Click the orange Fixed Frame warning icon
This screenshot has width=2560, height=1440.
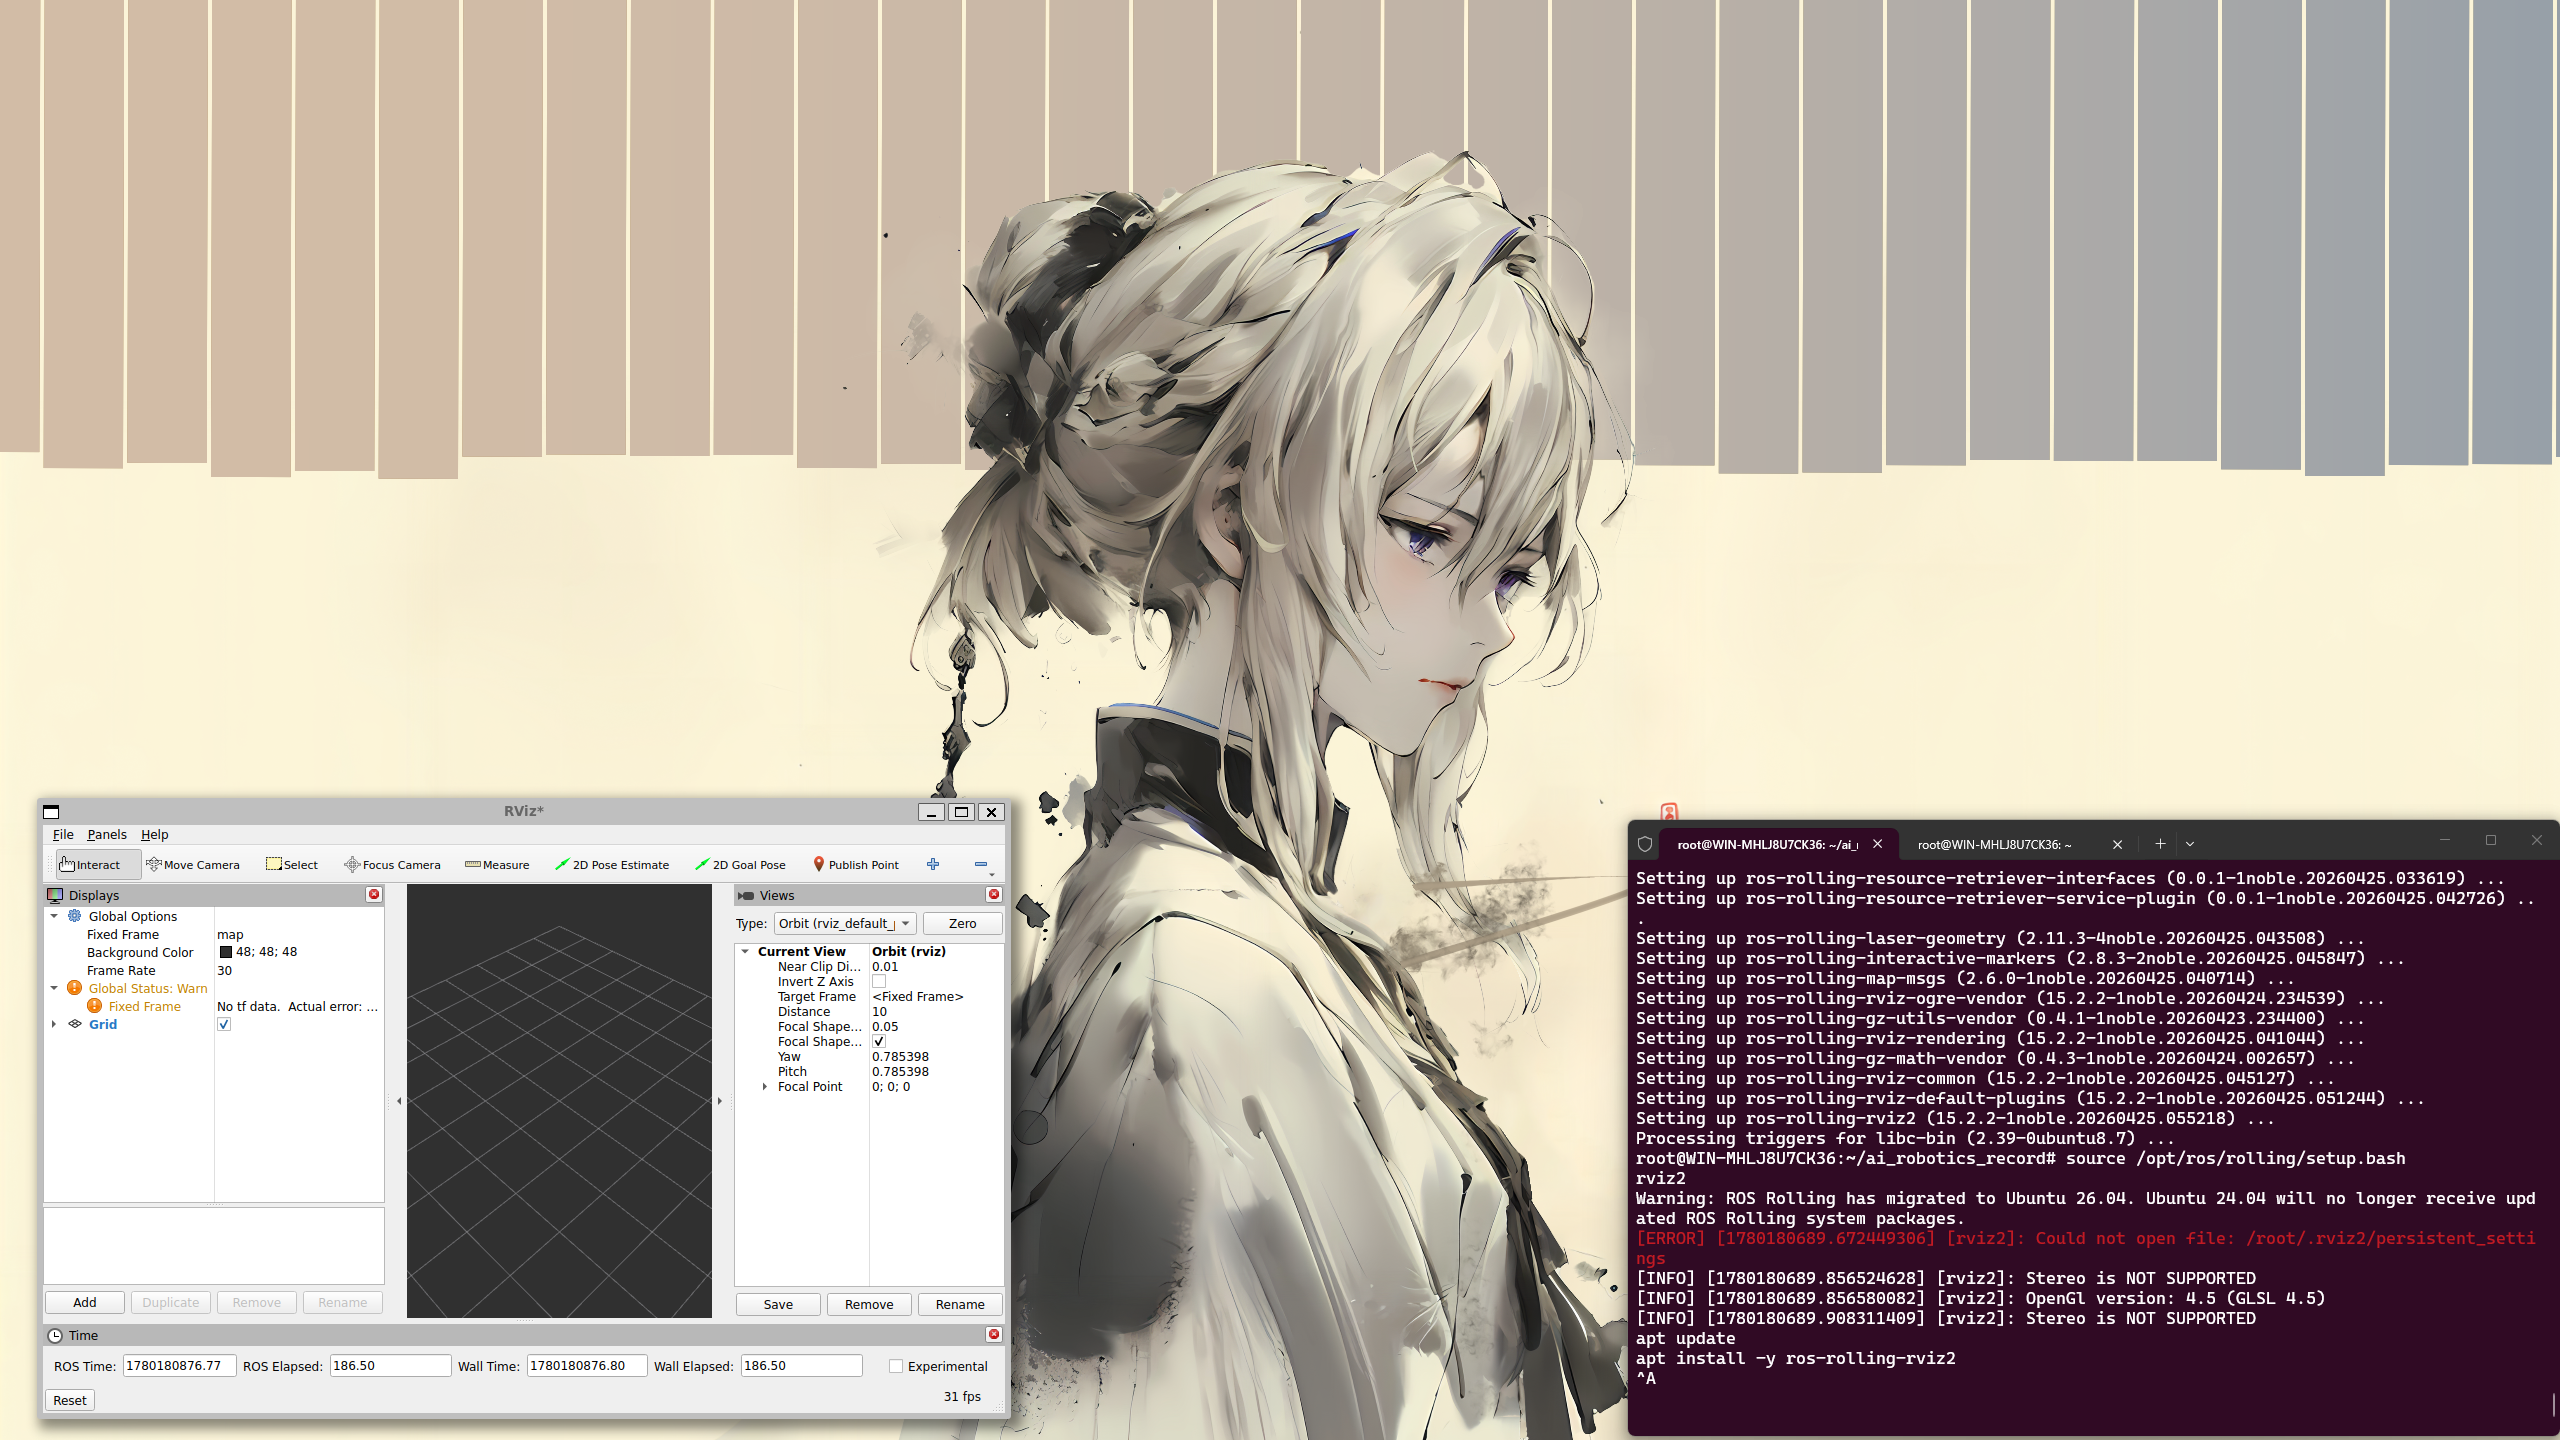(x=95, y=1006)
